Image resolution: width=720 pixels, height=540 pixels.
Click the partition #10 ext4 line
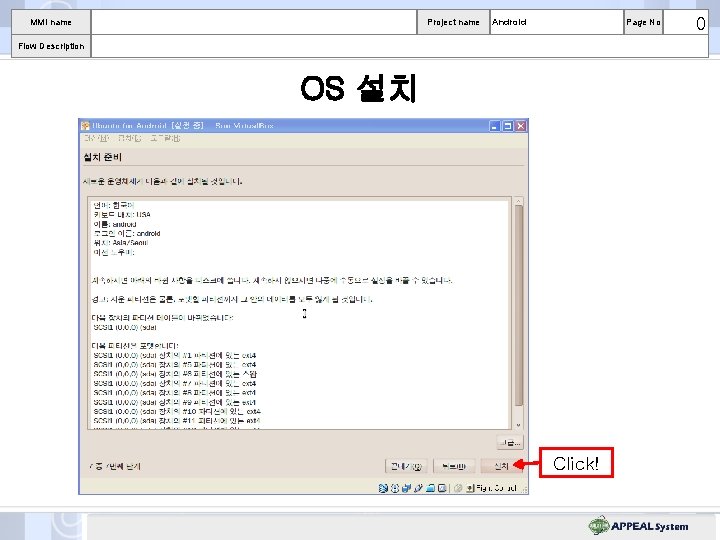(177, 411)
